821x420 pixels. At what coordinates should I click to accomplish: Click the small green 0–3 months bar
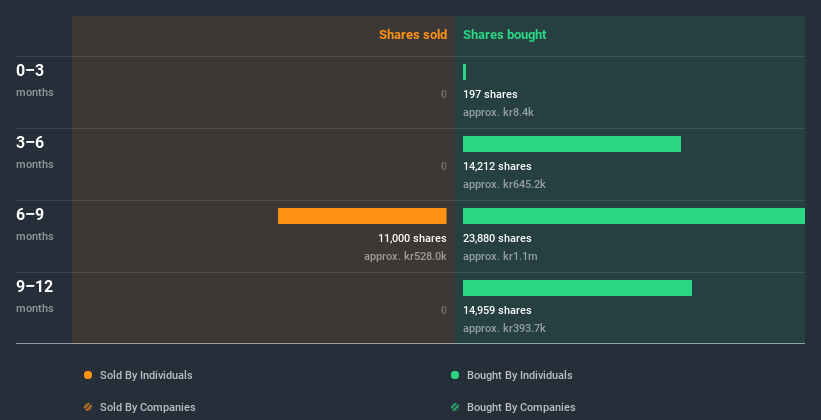(464, 72)
